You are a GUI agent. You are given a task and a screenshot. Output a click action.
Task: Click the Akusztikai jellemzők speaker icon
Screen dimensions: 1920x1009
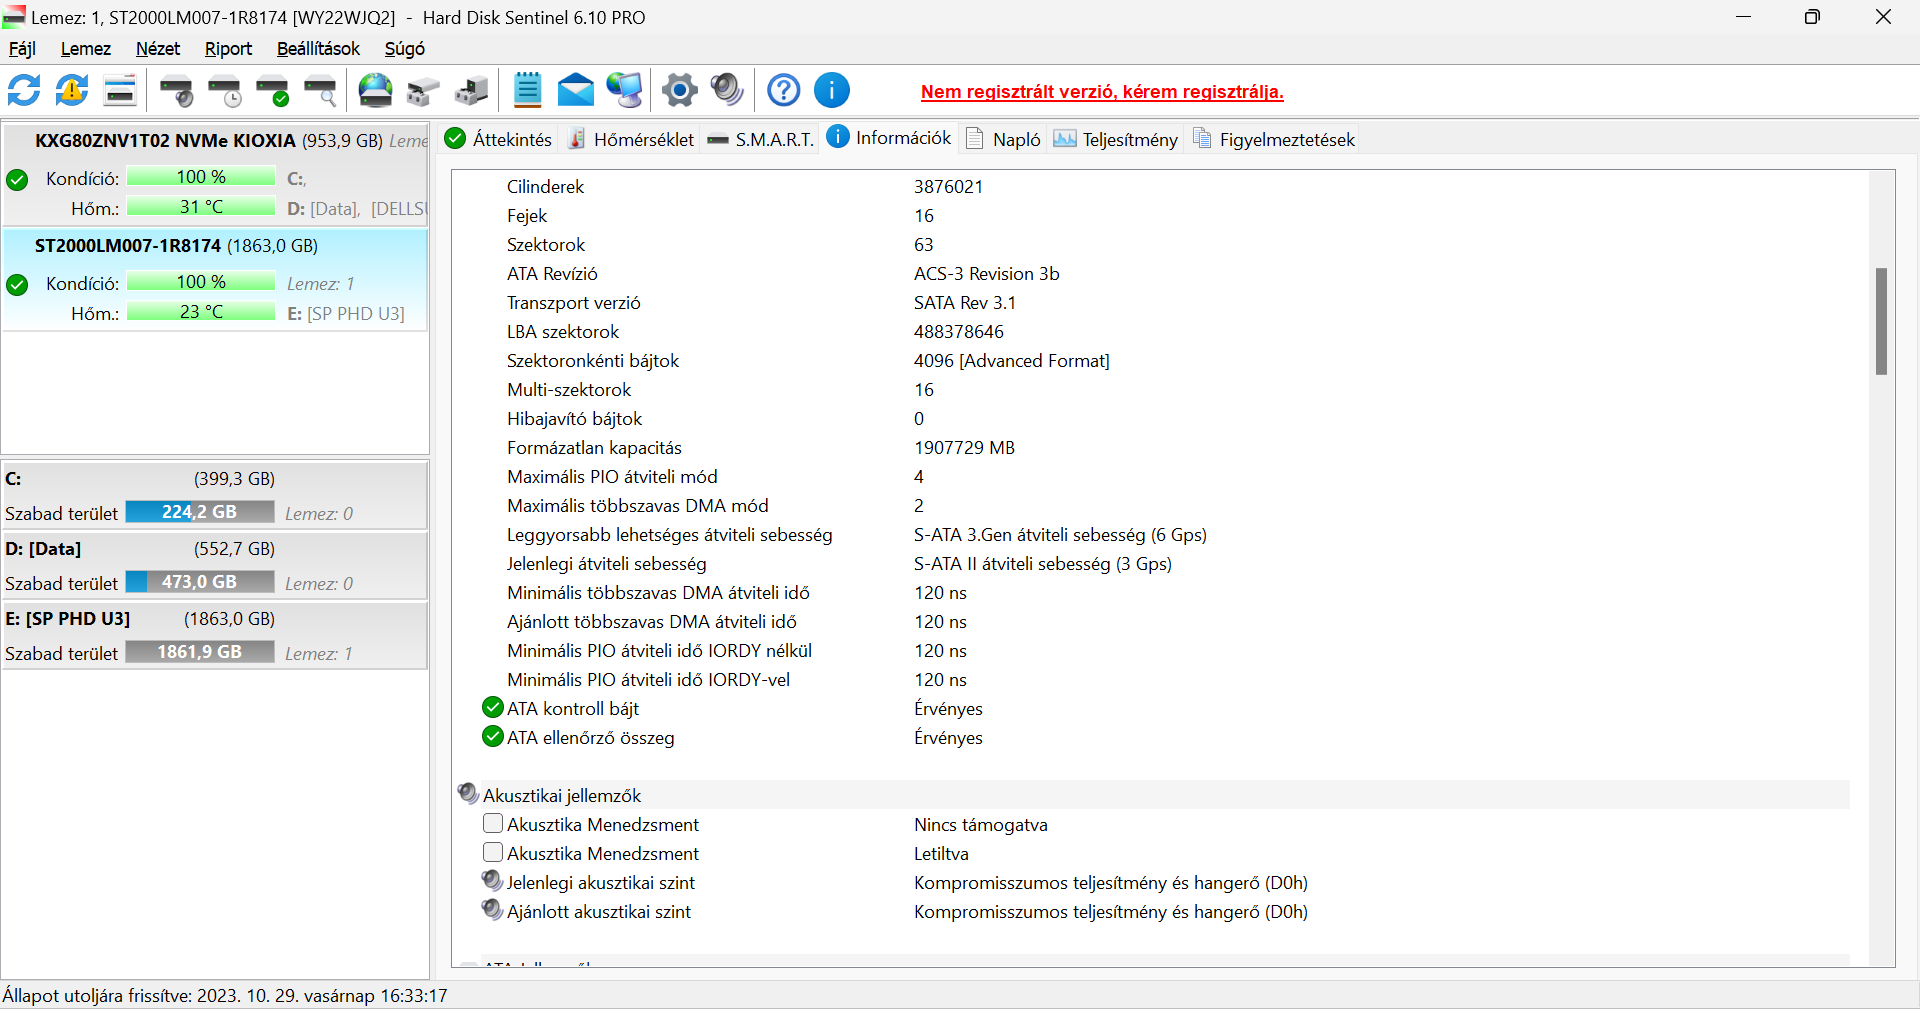(468, 794)
